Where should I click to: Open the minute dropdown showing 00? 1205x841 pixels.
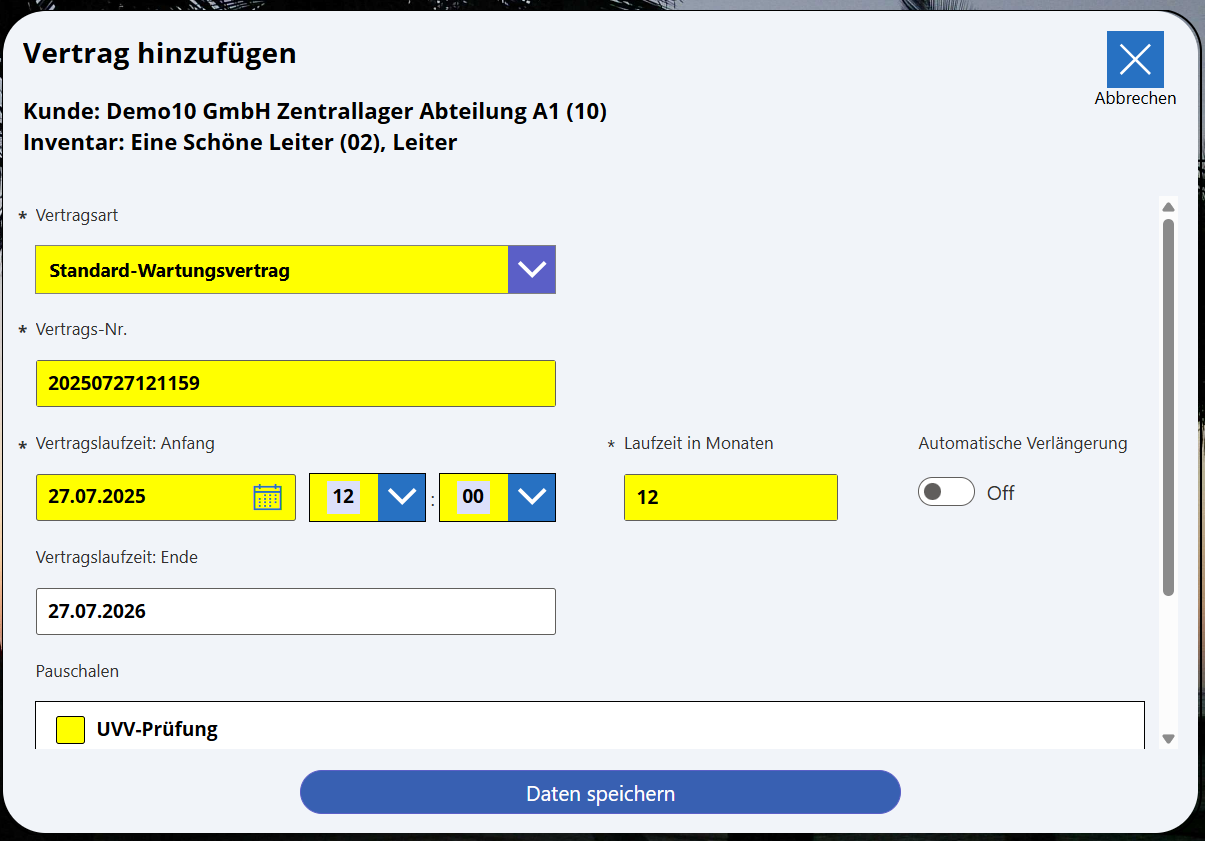(x=531, y=497)
